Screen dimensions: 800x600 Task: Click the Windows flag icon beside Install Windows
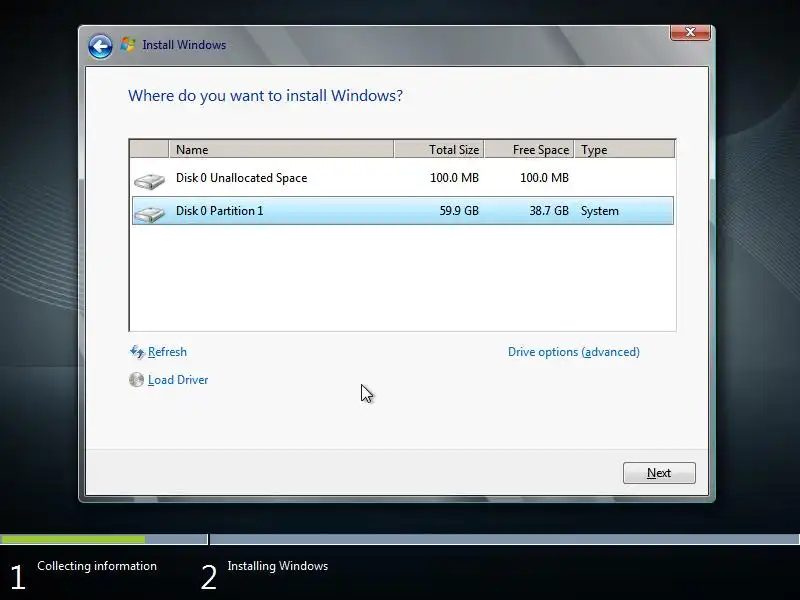point(128,45)
